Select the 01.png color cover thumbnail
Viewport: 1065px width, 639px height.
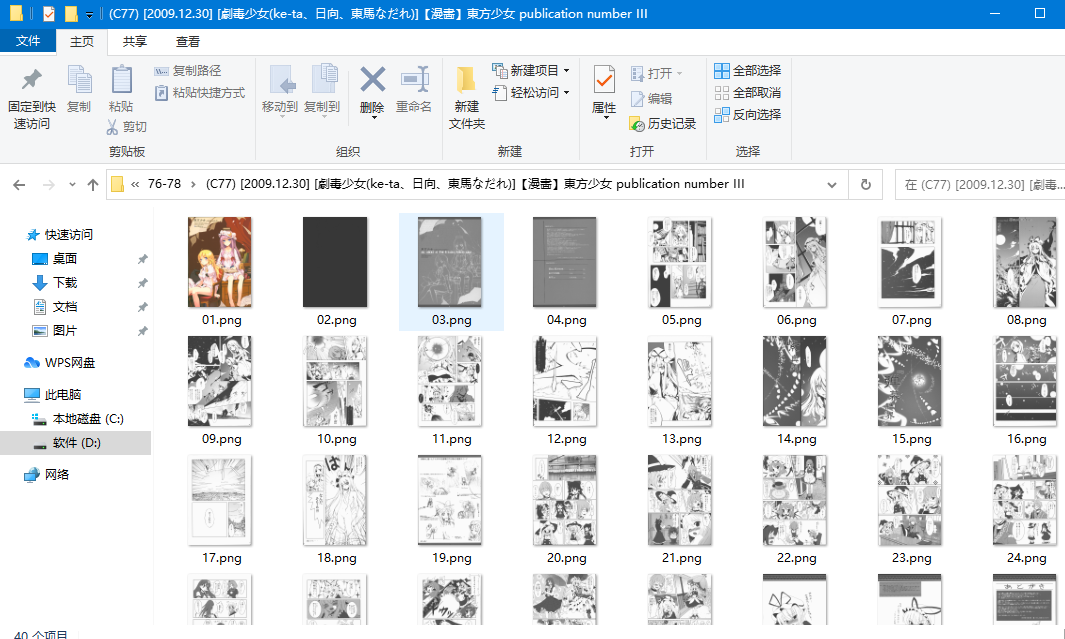219,262
